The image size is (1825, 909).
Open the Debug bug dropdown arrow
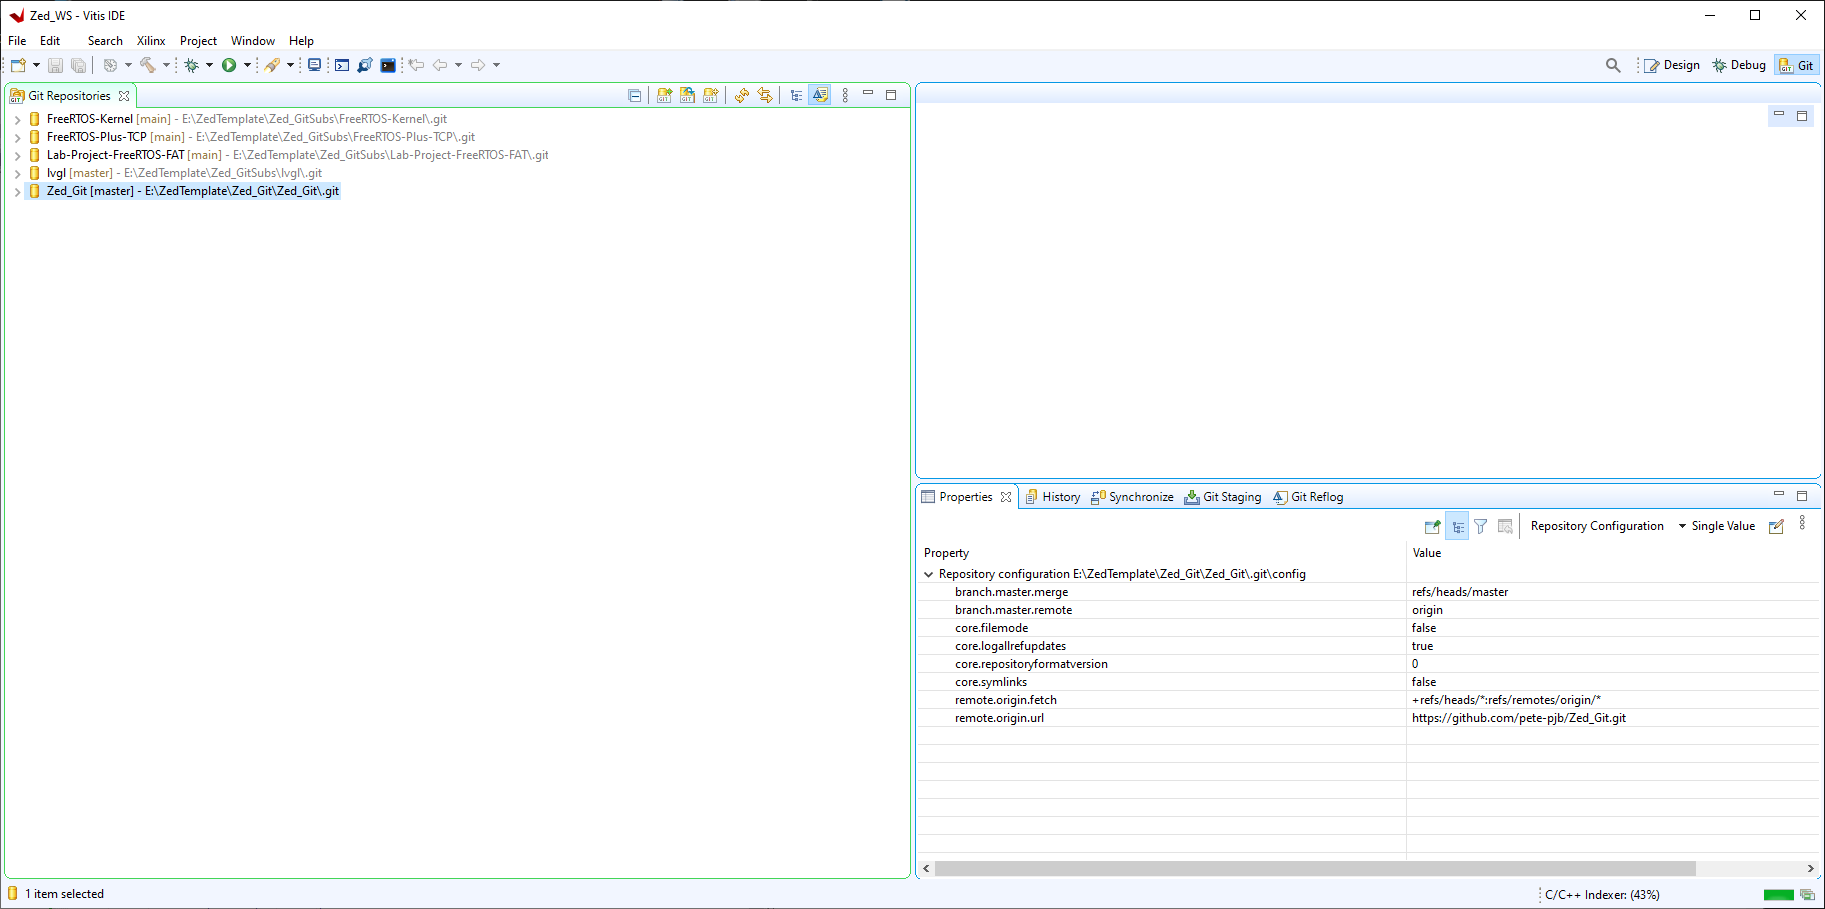click(x=209, y=65)
